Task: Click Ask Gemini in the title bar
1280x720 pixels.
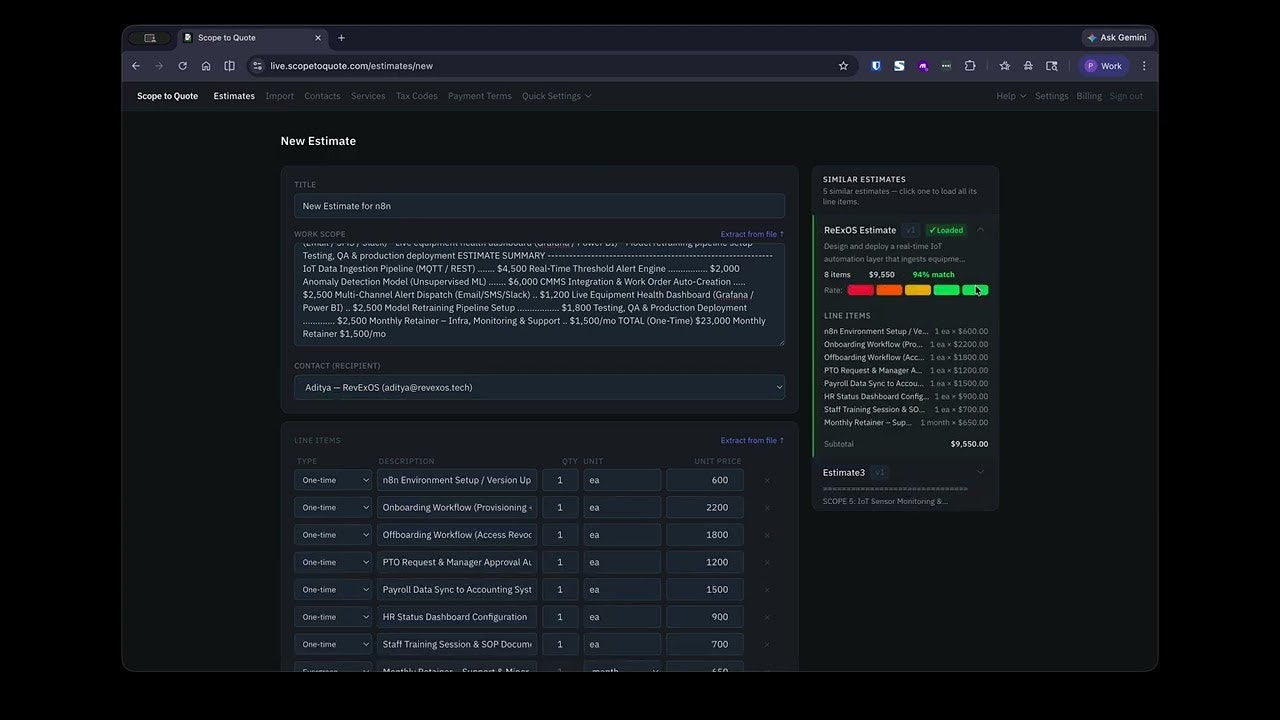Action: (x=1116, y=38)
